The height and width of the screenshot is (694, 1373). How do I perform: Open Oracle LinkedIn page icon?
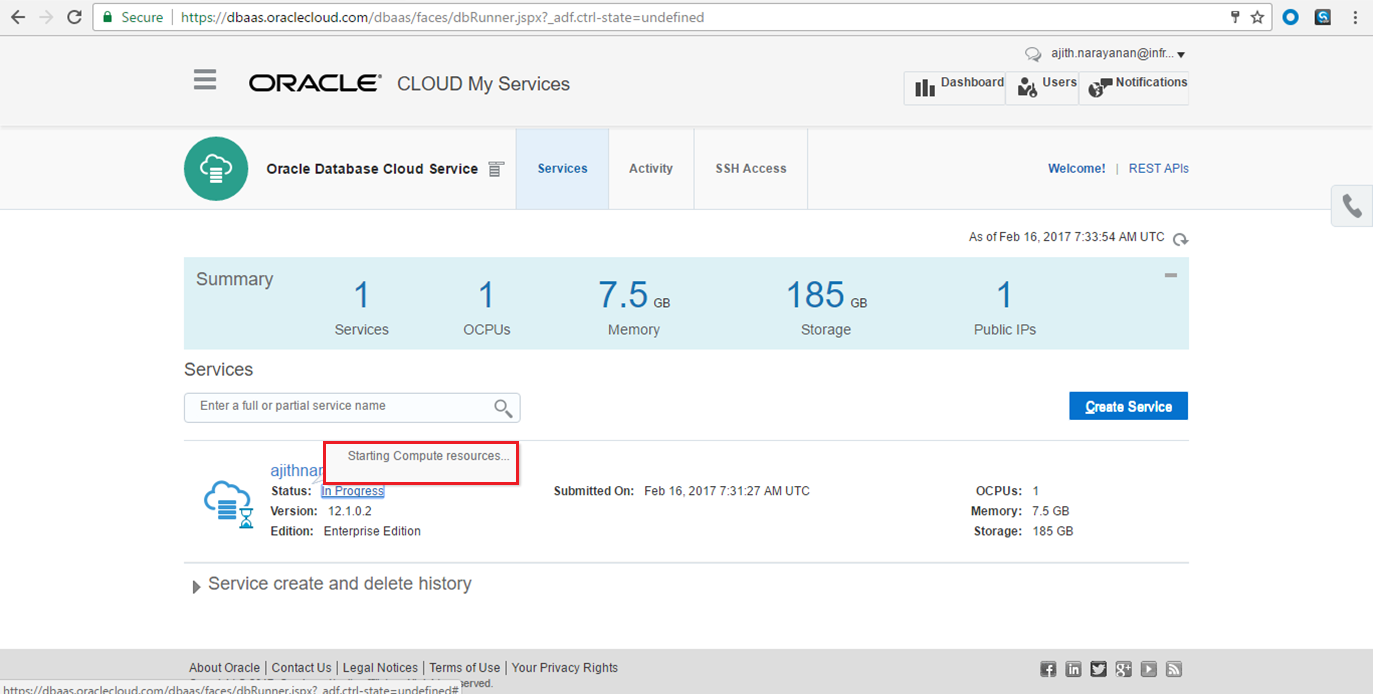click(x=1073, y=669)
